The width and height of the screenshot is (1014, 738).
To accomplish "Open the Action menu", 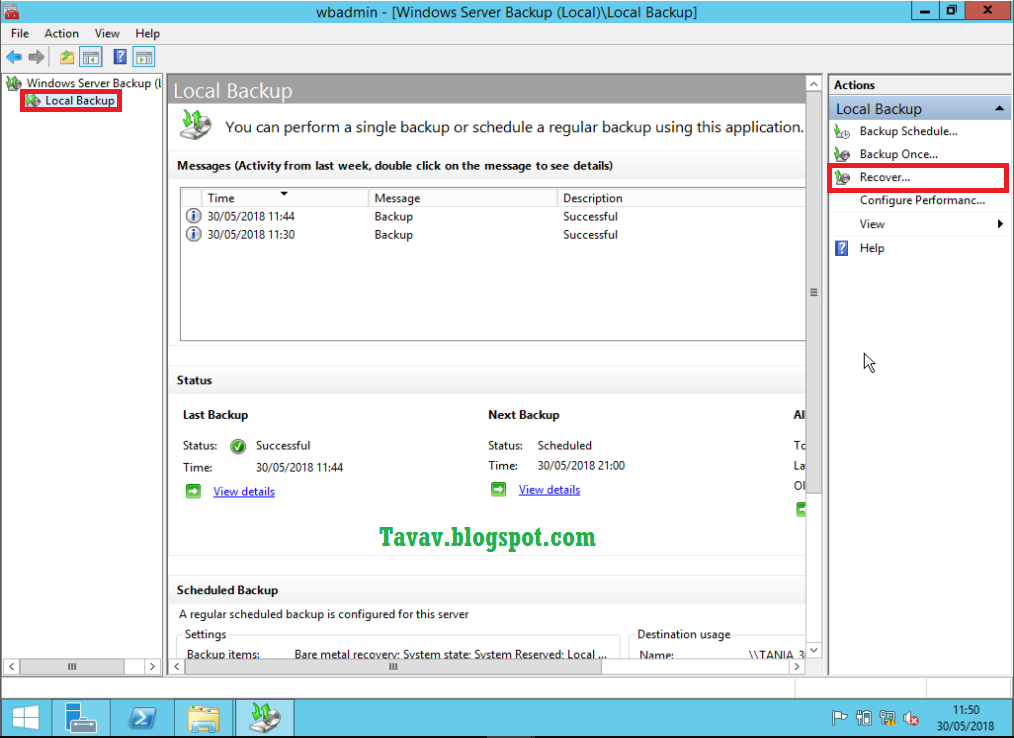I will [61, 33].
